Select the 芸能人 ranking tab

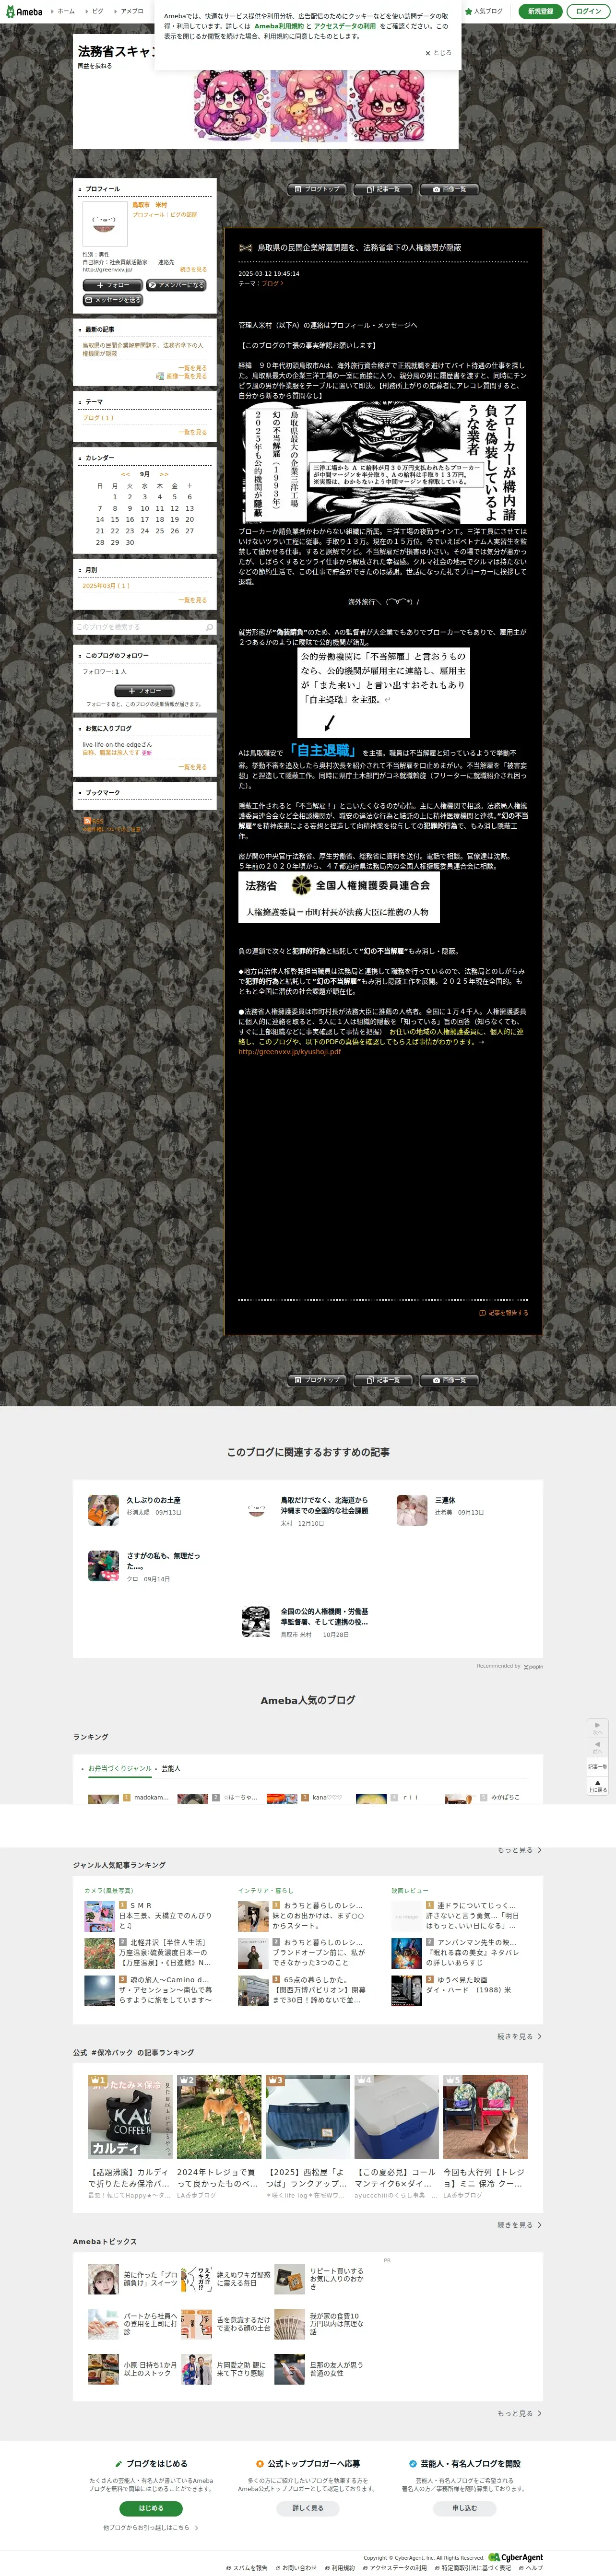click(x=171, y=1768)
